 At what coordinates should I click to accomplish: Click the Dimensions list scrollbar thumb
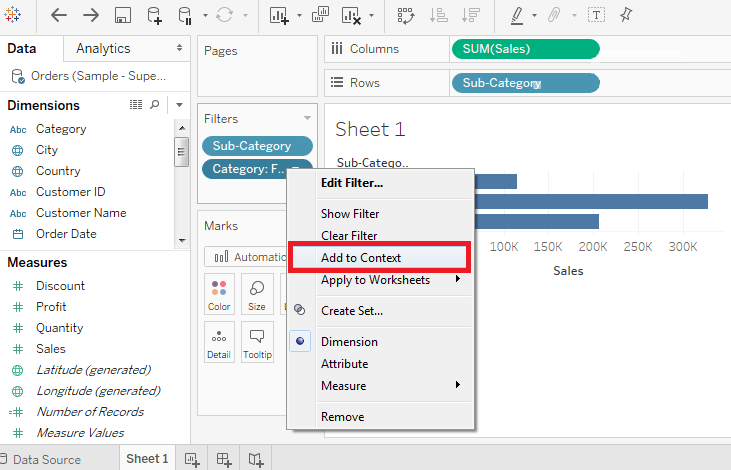pos(181,152)
